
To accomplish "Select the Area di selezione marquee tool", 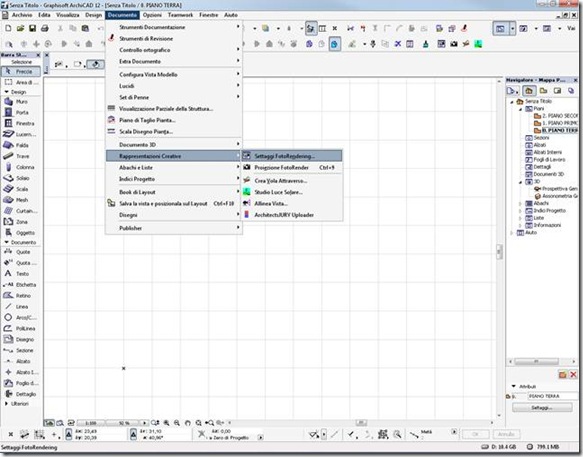I will [x=21, y=82].
